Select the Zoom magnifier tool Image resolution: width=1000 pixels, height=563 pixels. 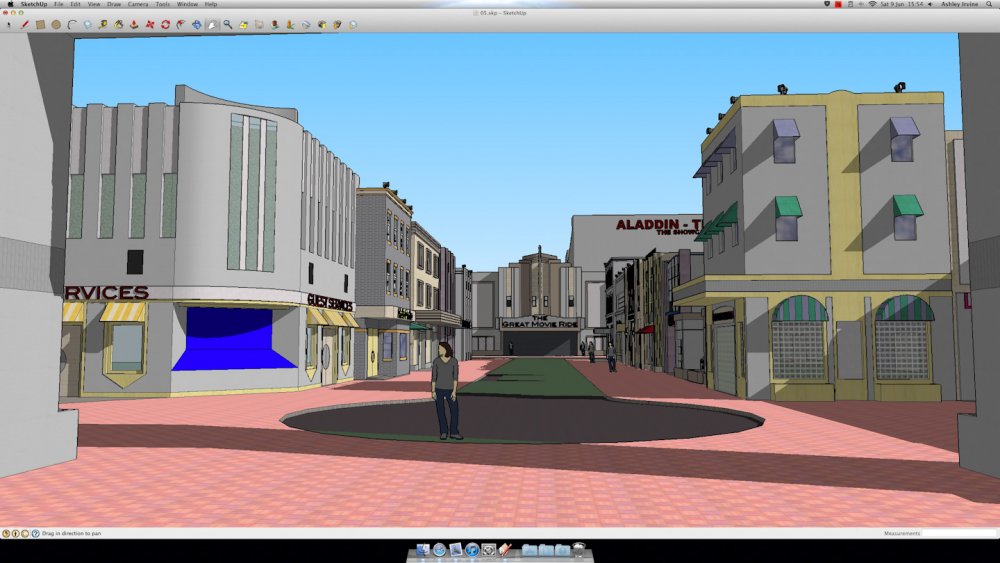[228, 24]
